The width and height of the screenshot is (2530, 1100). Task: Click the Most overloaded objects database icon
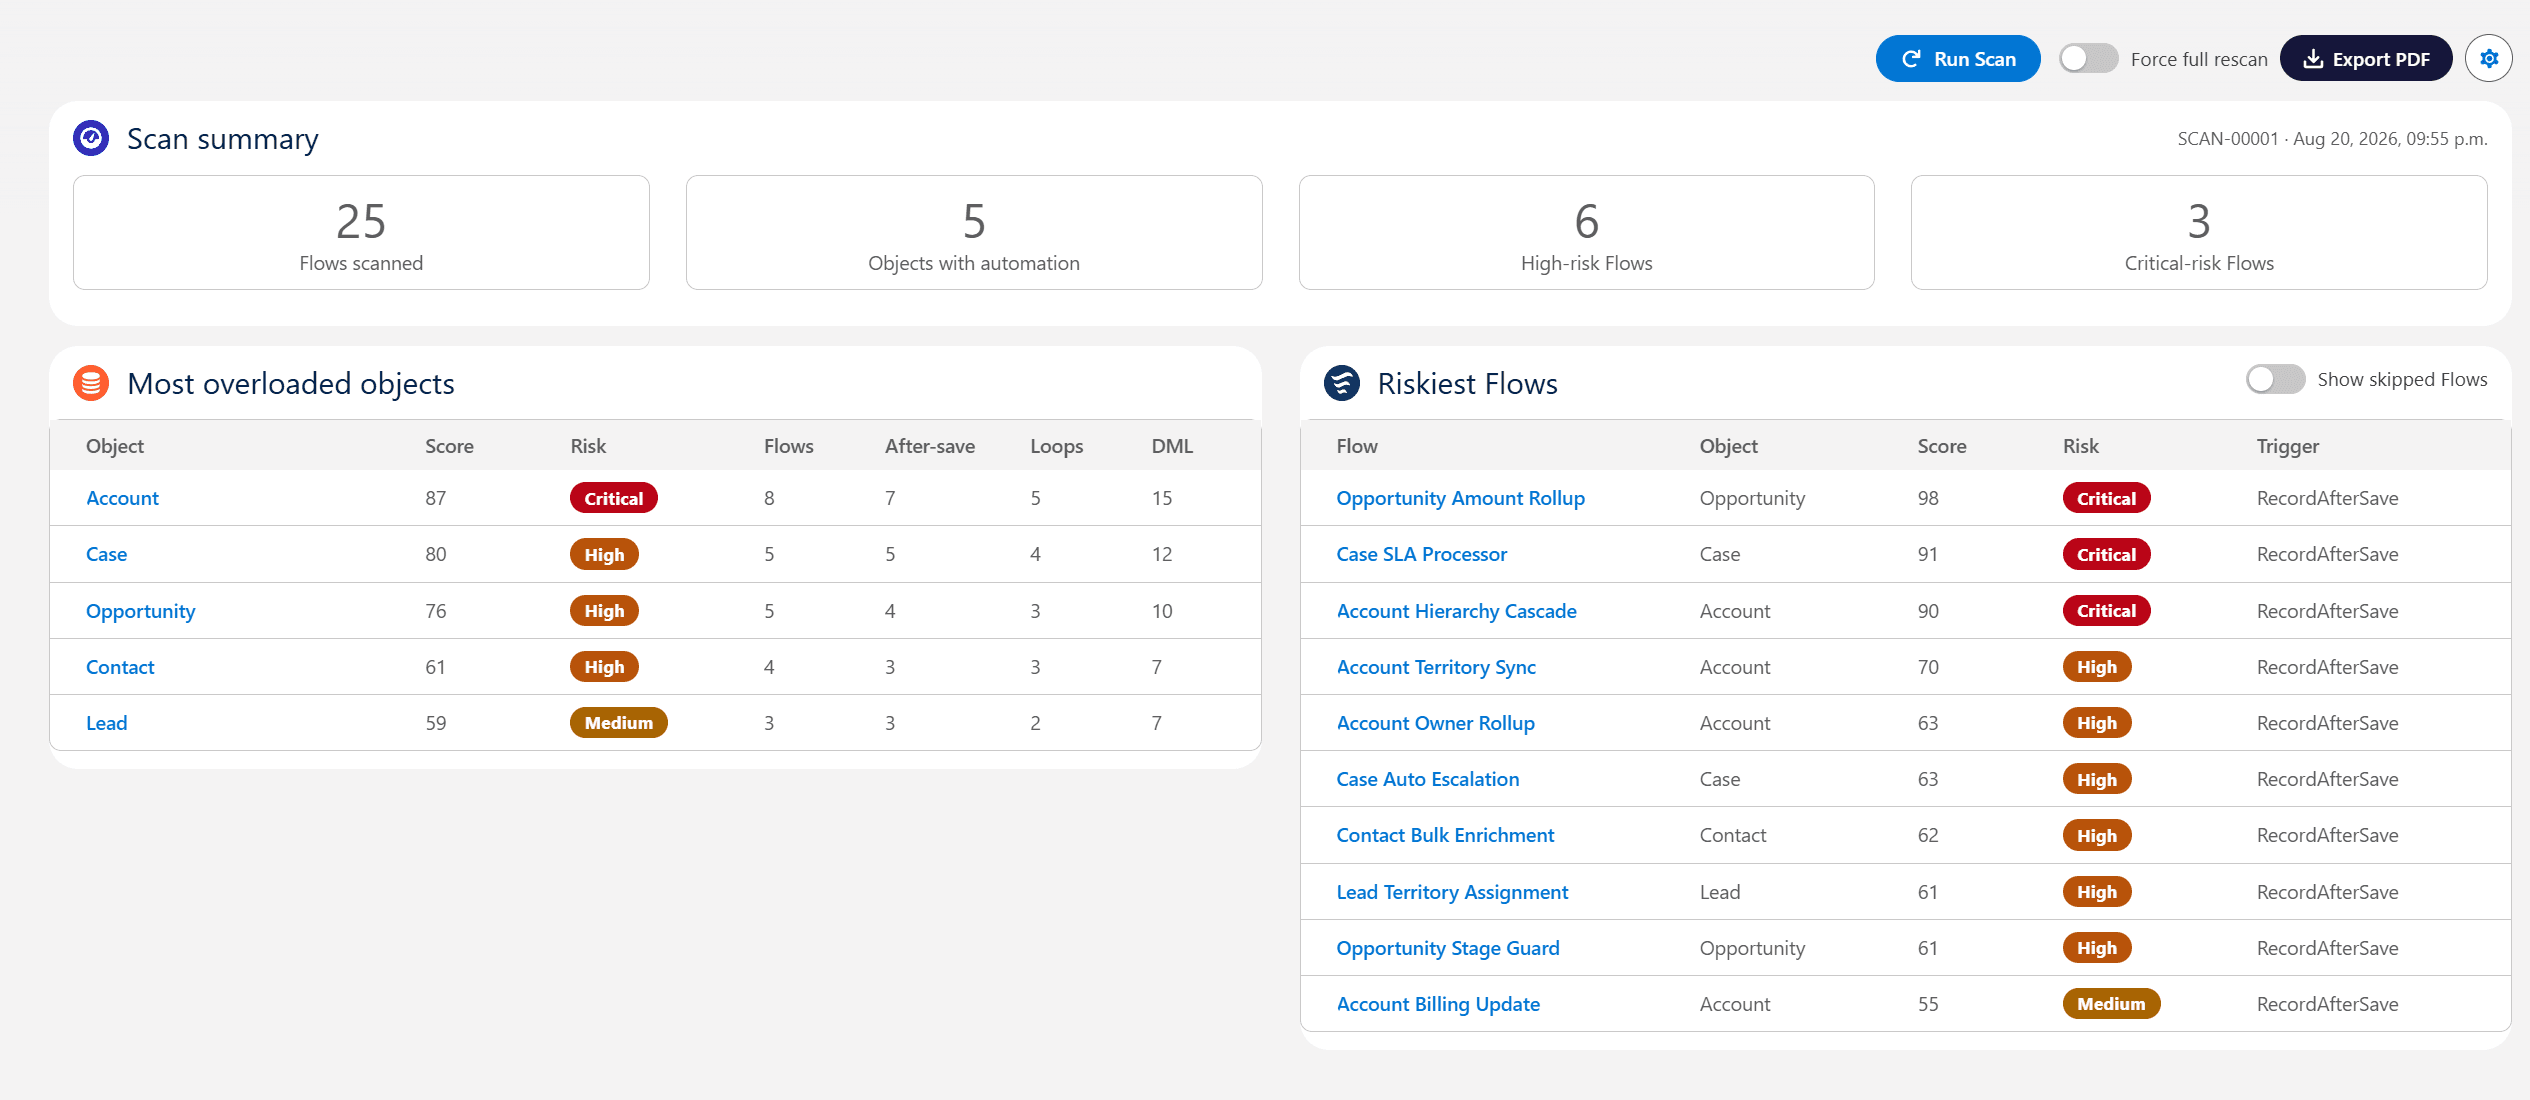coord(91,383)
